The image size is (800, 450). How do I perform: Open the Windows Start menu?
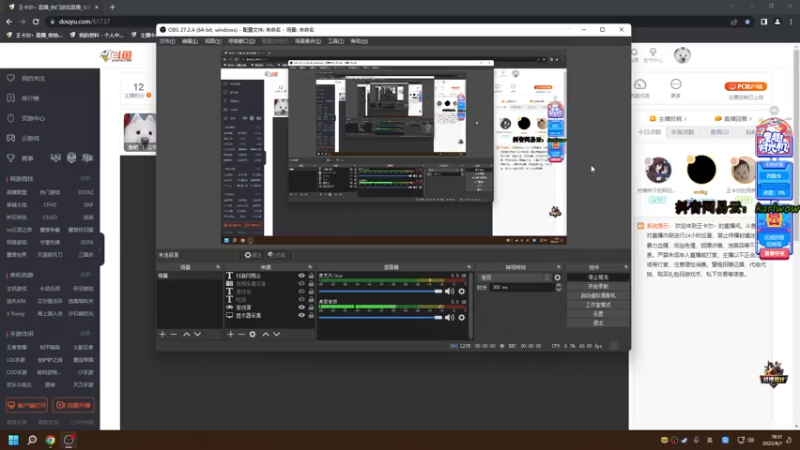point(13,440)
